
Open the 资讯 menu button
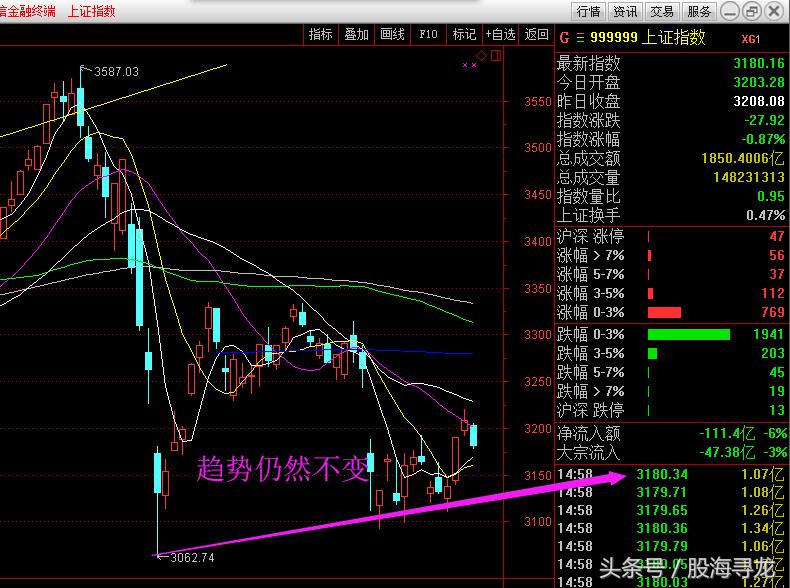click(x=625, y=11)
